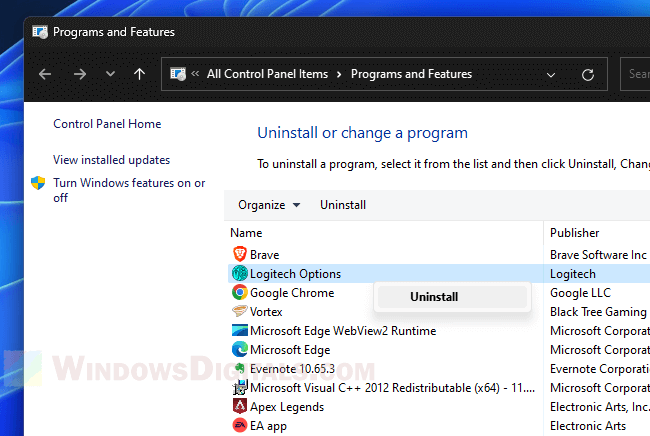This screenshot has height=436, width=650.
Task: Select the EA app program name
Action: [268, 426]
